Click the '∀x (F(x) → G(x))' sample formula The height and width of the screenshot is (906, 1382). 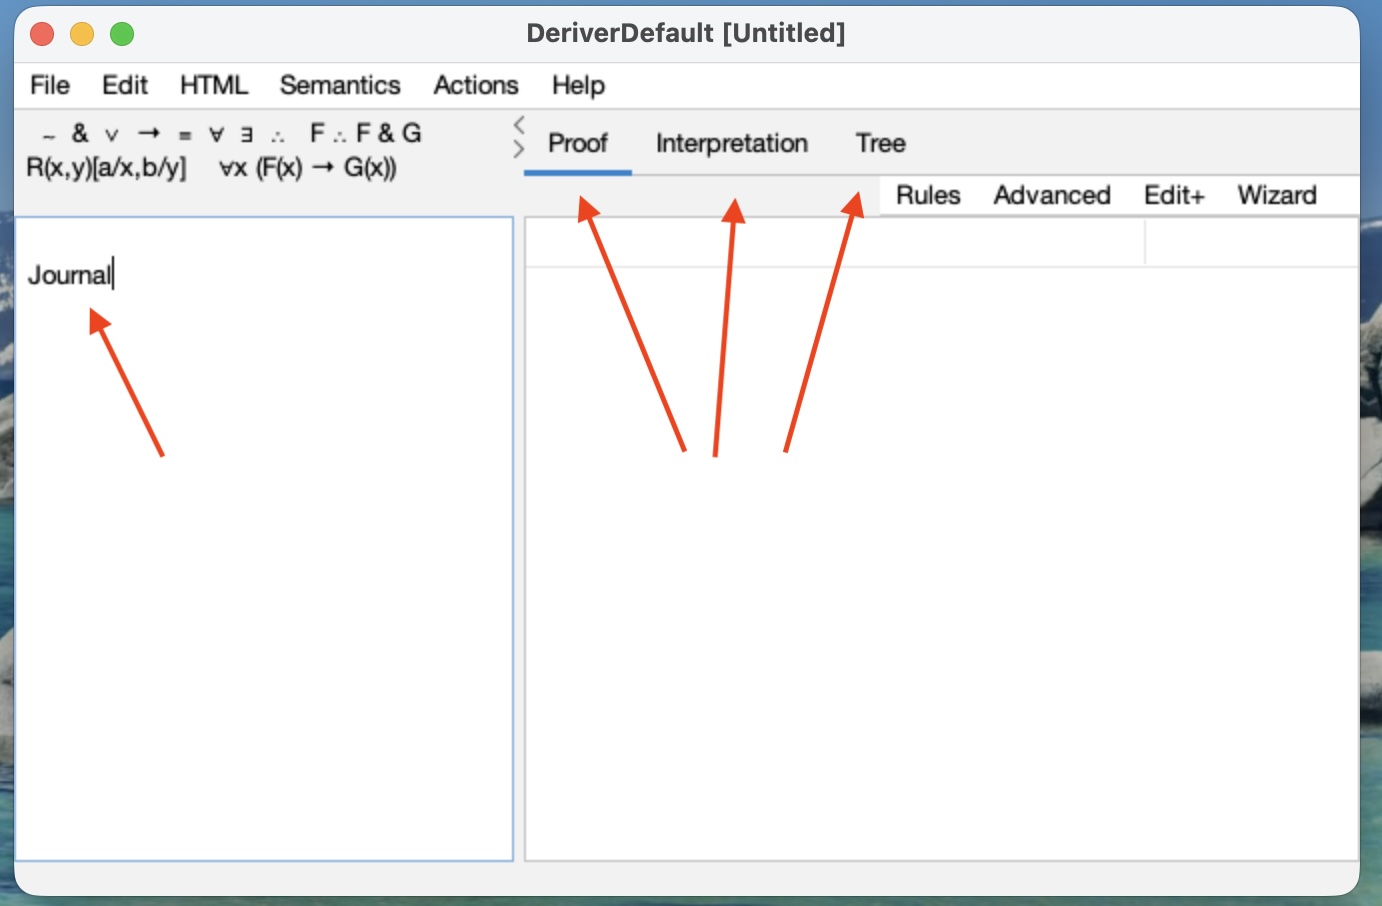308,168
